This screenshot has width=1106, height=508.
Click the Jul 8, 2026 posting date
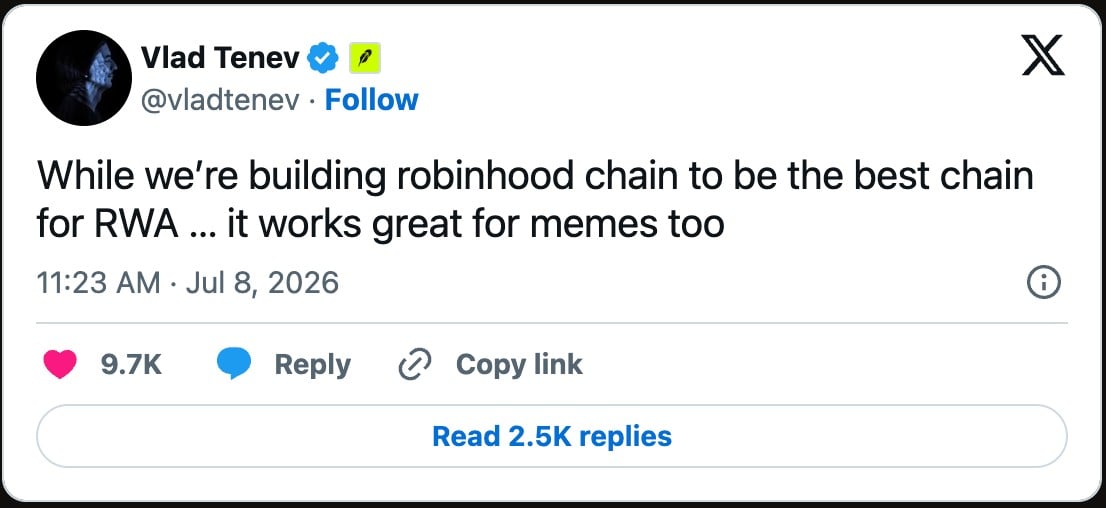262,284
